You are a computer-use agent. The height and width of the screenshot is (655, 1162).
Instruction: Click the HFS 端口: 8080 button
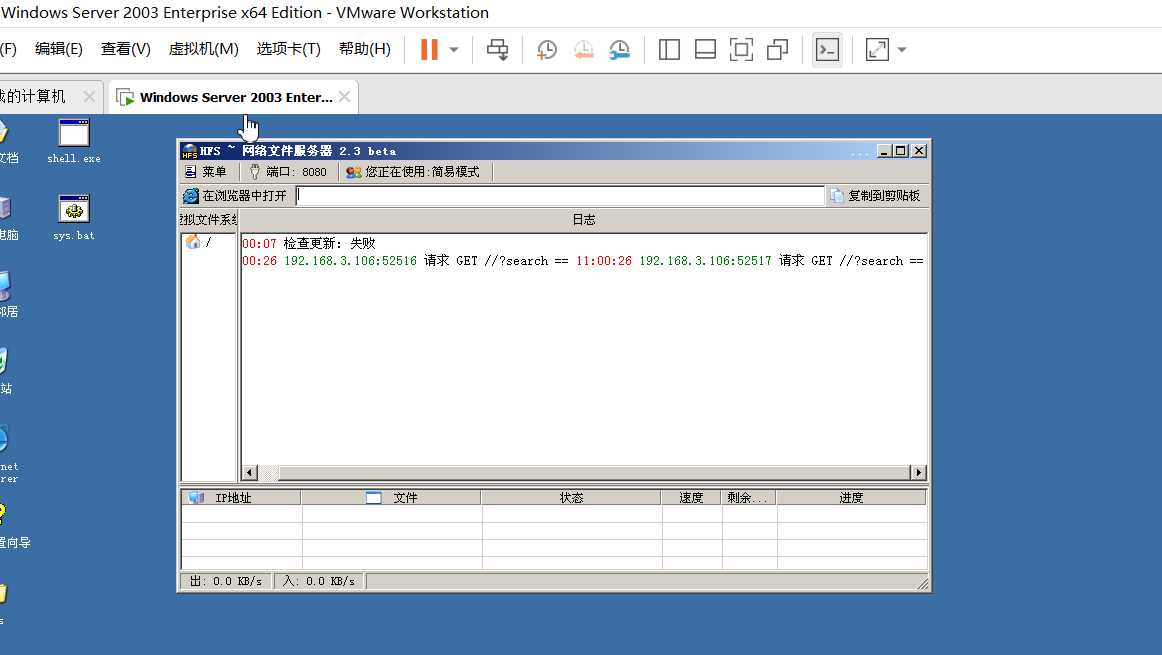288,172
